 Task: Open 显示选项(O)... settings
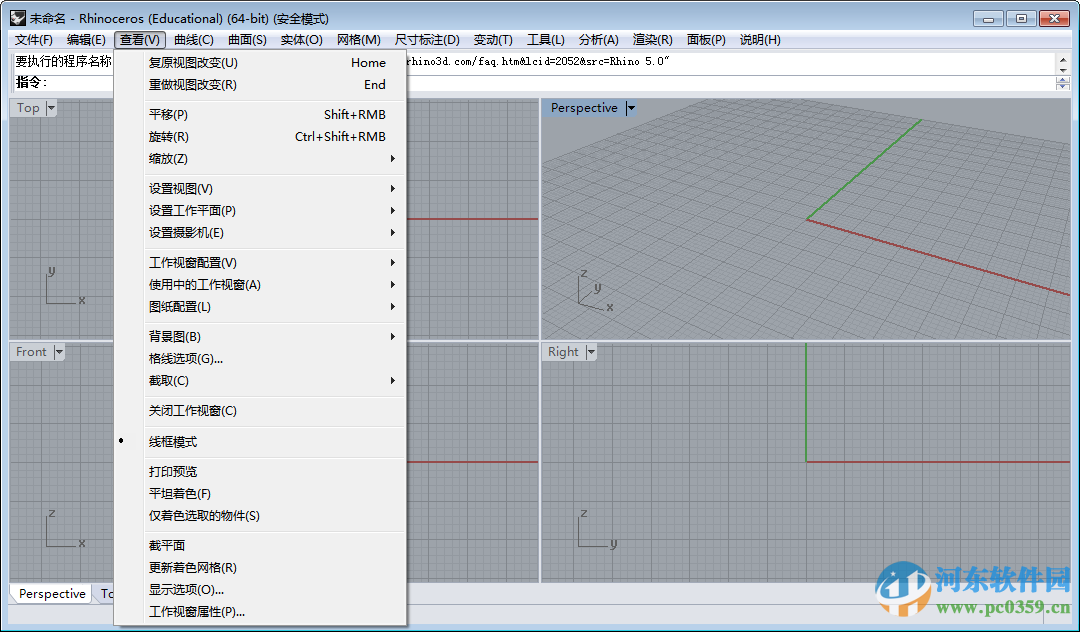(x=260, y=589)
